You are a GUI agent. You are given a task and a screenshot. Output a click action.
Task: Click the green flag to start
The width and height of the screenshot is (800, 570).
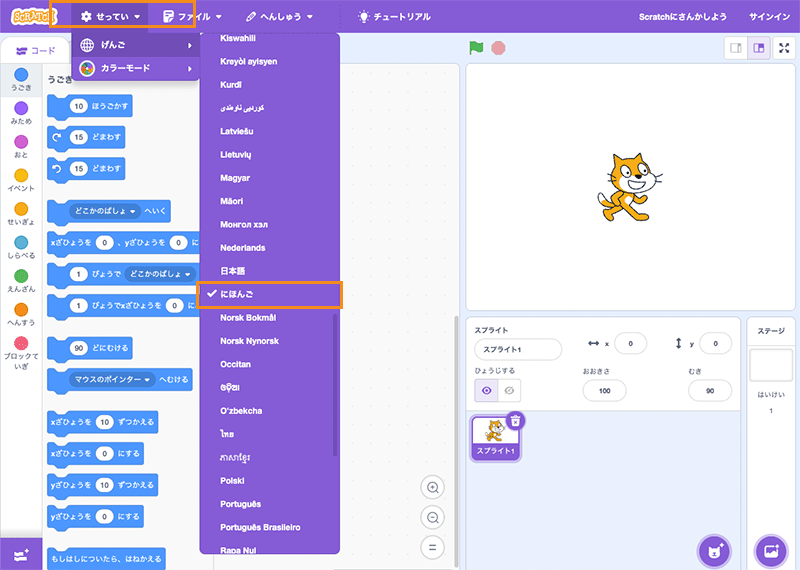tap(476, 48)
